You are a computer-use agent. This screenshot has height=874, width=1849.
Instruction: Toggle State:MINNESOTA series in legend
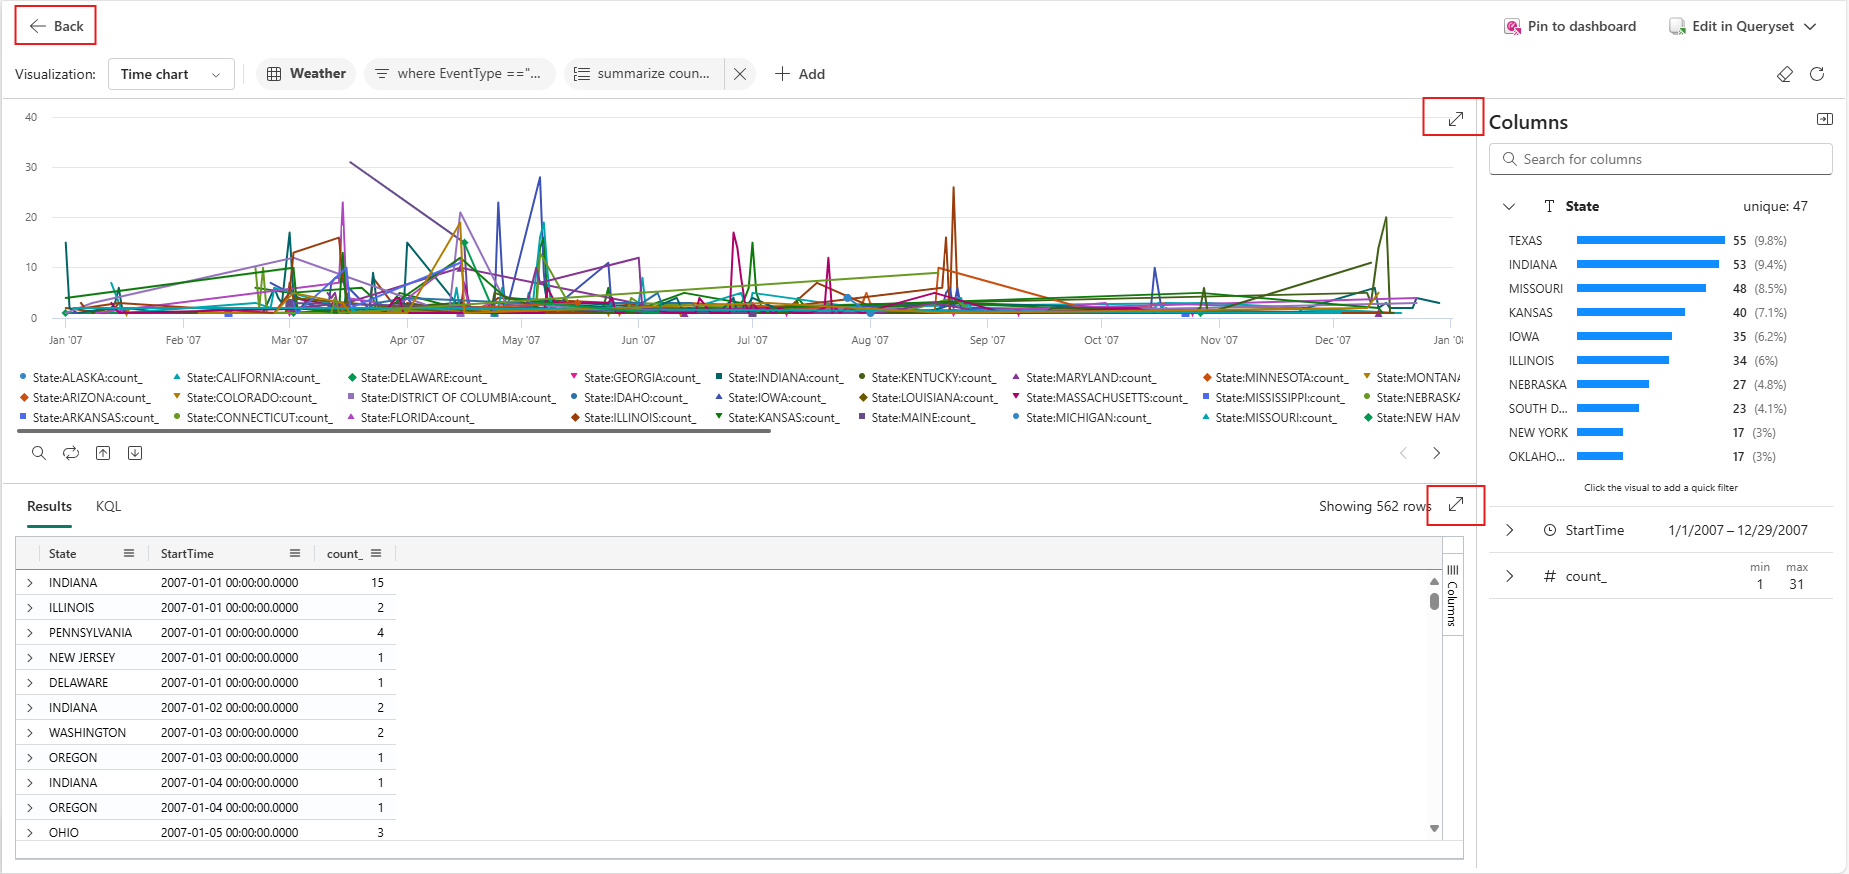pyautogui.click(x=1275, y=378)
